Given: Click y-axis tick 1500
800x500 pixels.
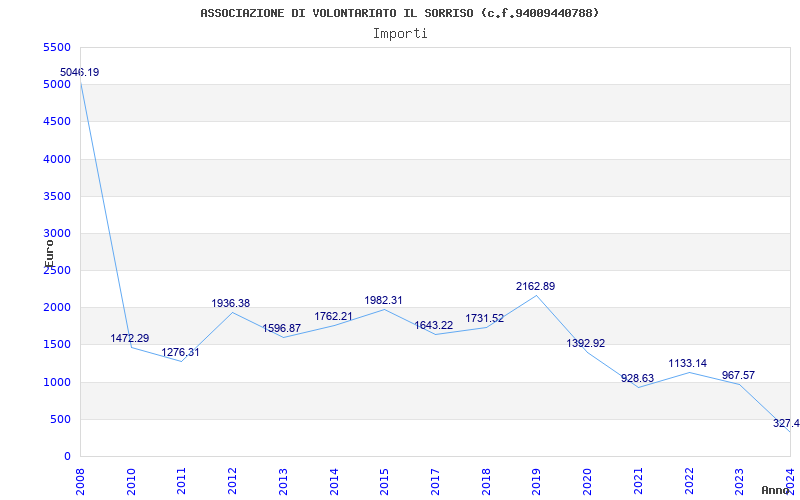Looking at the screenshot, I should (x=57, y=345).
